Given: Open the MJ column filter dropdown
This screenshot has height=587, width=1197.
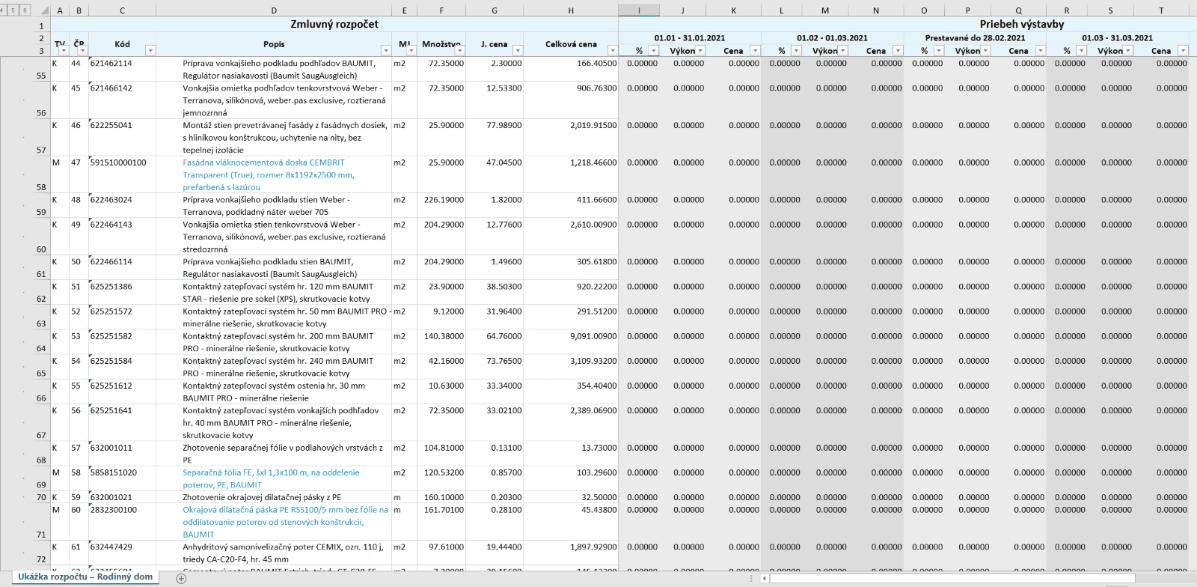Looking at the screenshot, I should coord(411,50).
